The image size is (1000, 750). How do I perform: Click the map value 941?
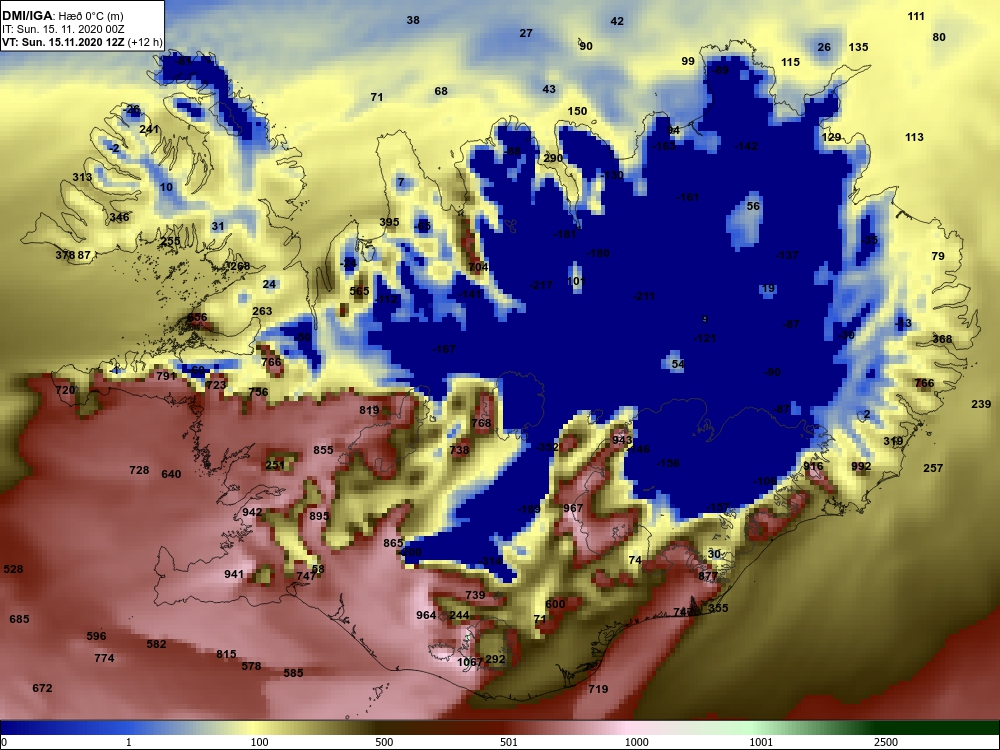(x=234, y=574)
